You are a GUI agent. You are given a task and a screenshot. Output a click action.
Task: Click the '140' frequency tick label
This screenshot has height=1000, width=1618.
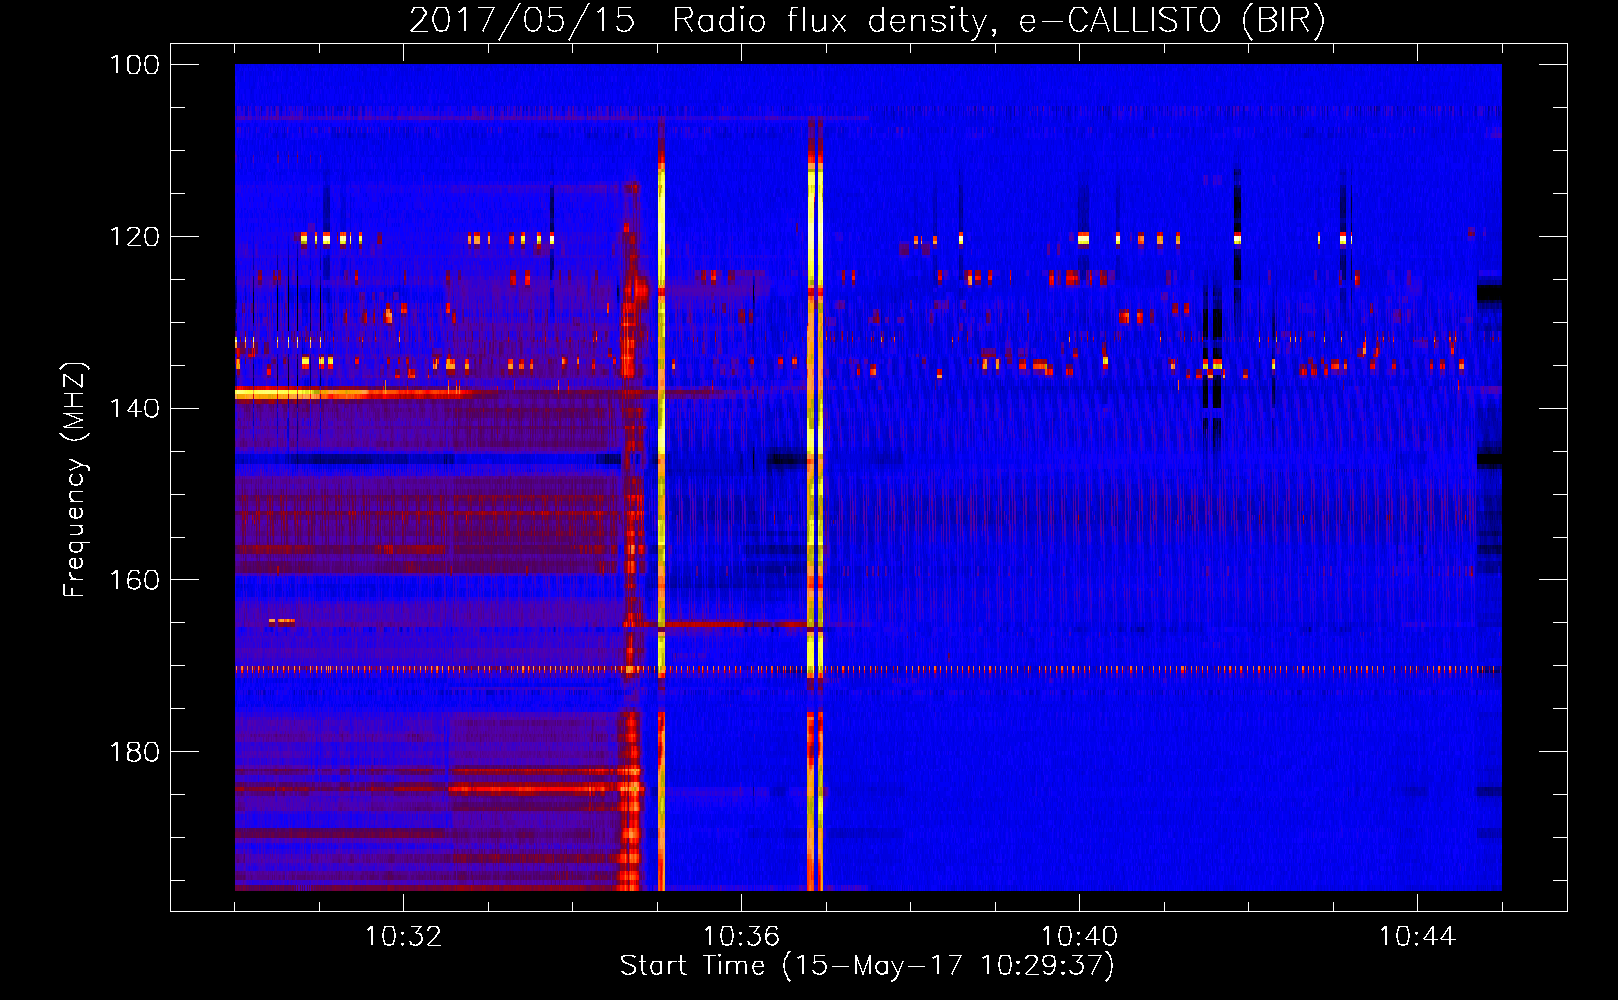coord(135,408)
